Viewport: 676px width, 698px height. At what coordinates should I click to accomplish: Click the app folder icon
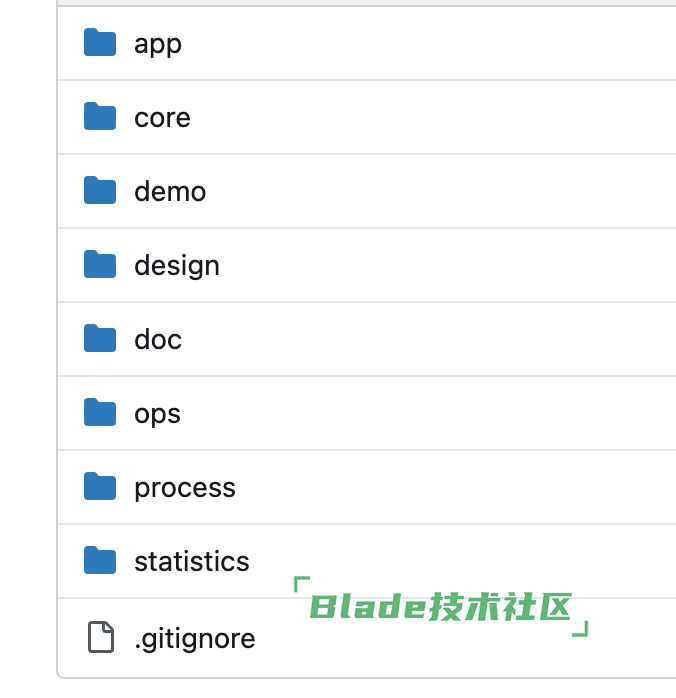click(100, 42)
